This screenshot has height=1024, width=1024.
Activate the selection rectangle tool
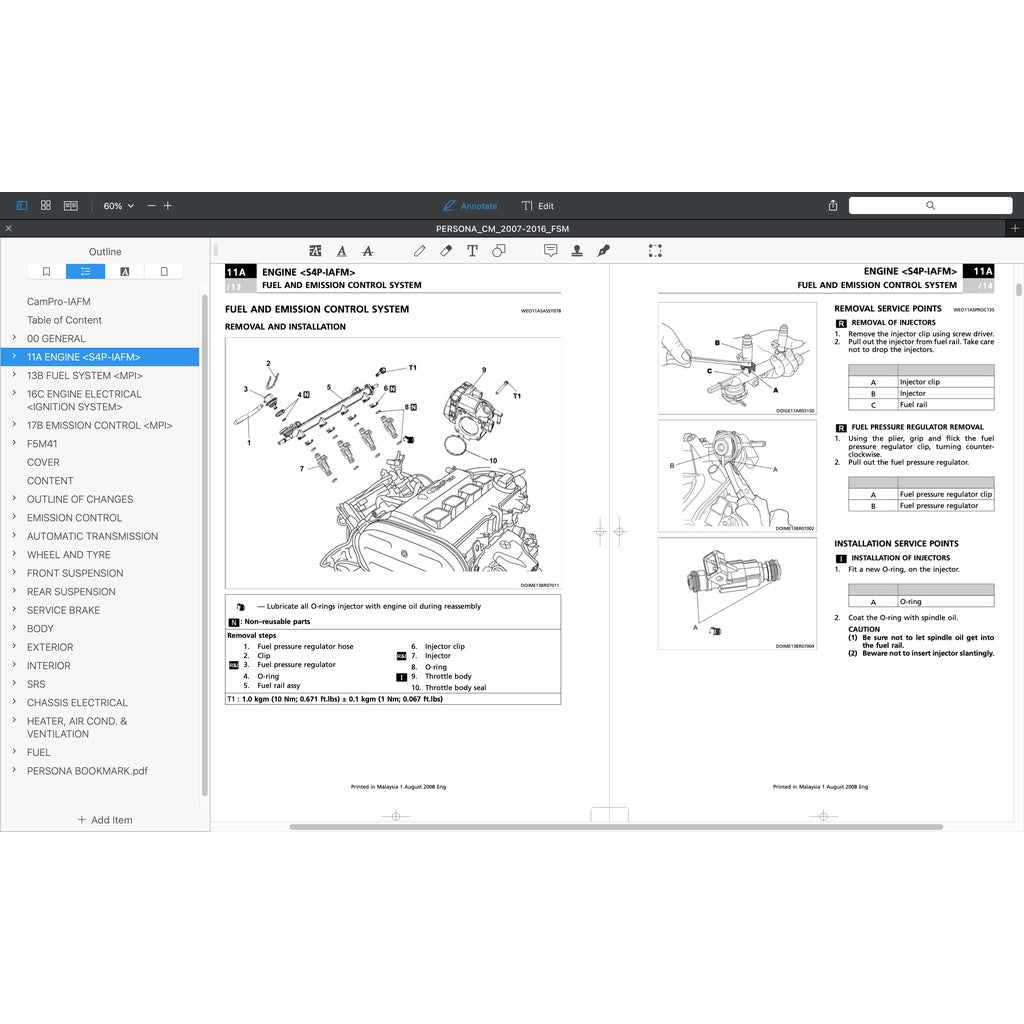point(655,251)
